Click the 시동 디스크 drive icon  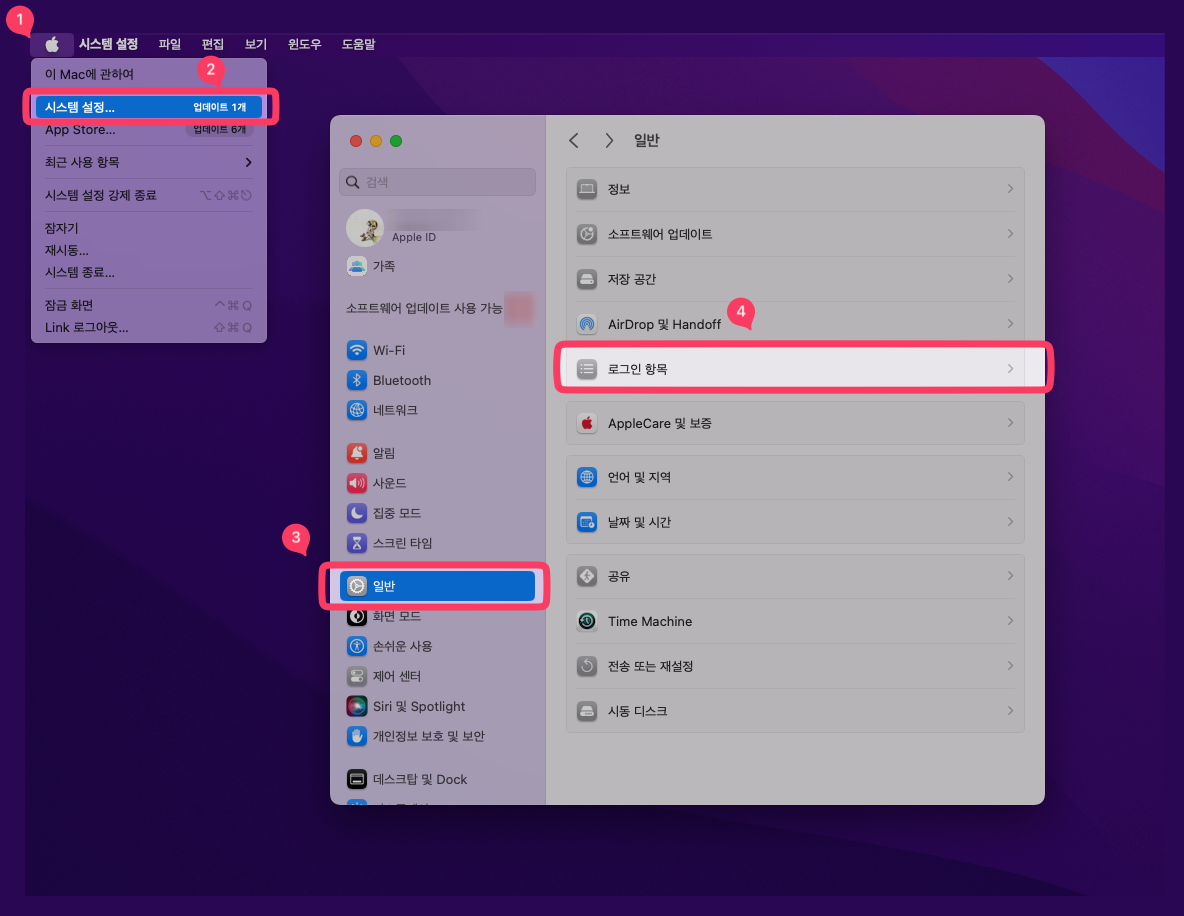point(587,711)
